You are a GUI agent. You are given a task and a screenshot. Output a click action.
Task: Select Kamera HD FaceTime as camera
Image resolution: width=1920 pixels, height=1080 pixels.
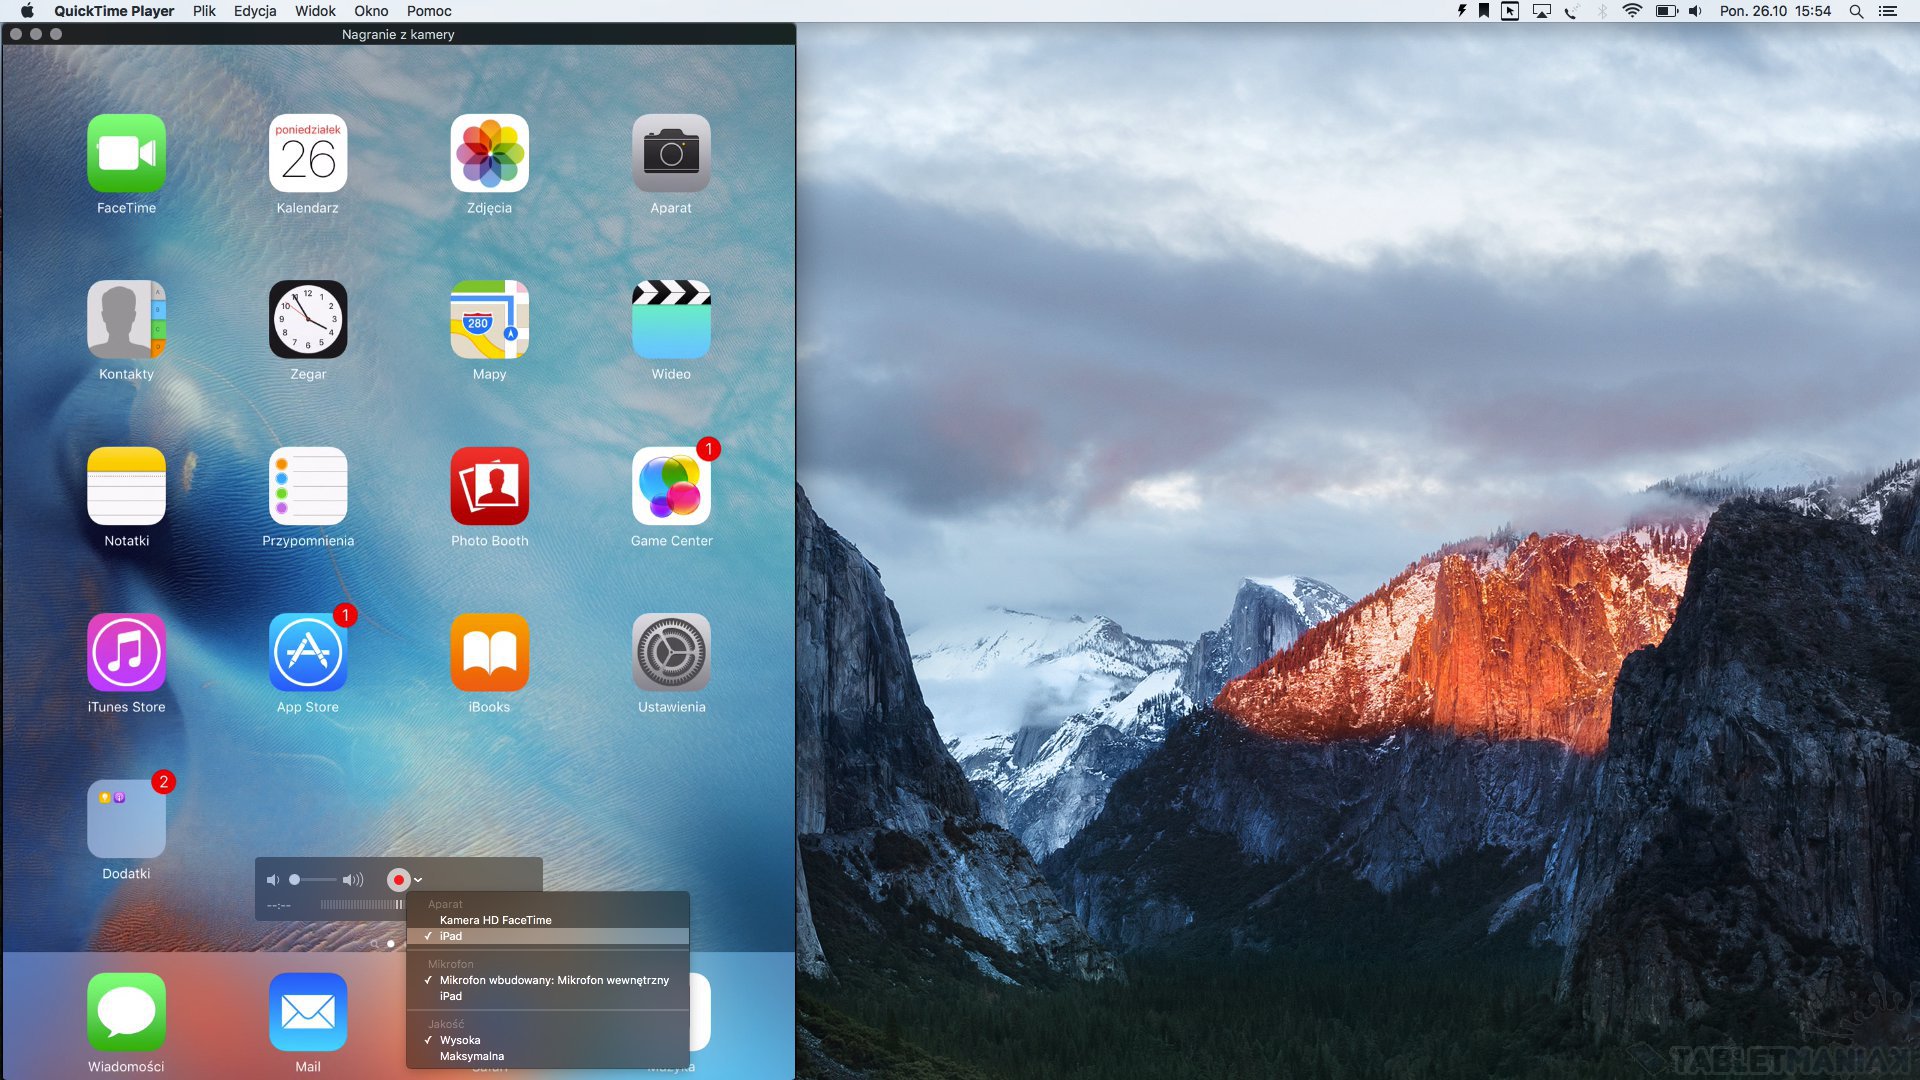pyautogui.click(x=495, y=920)
